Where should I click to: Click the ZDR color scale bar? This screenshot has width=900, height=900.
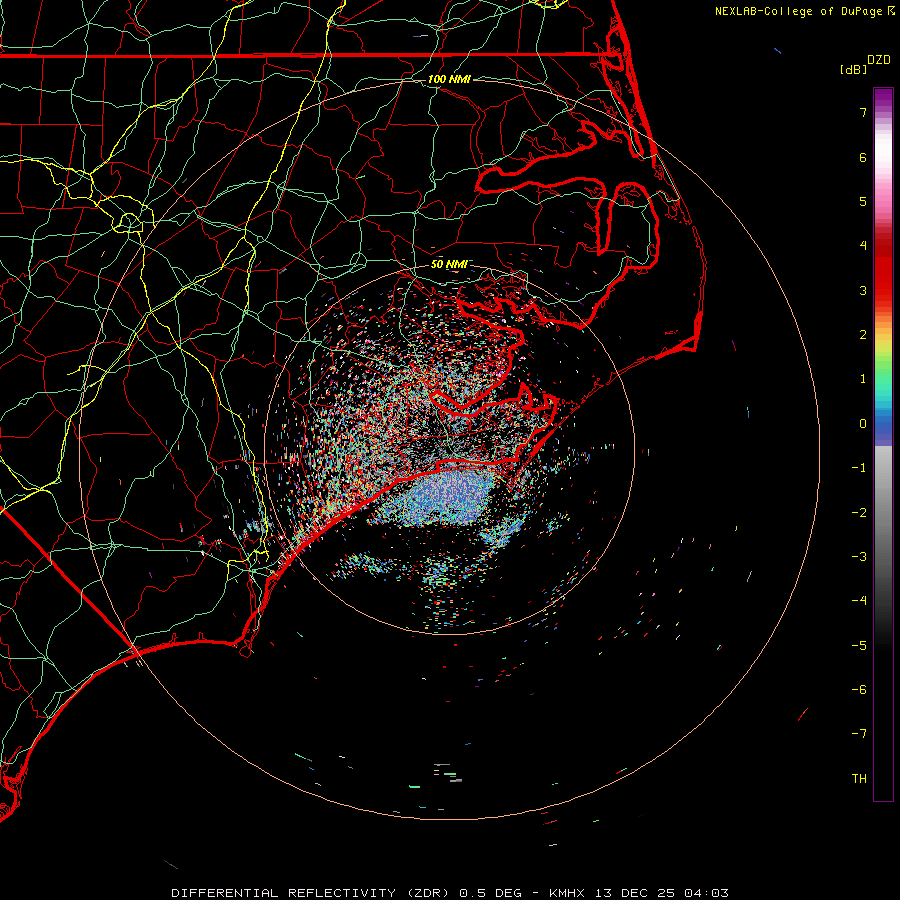(883, 444)
